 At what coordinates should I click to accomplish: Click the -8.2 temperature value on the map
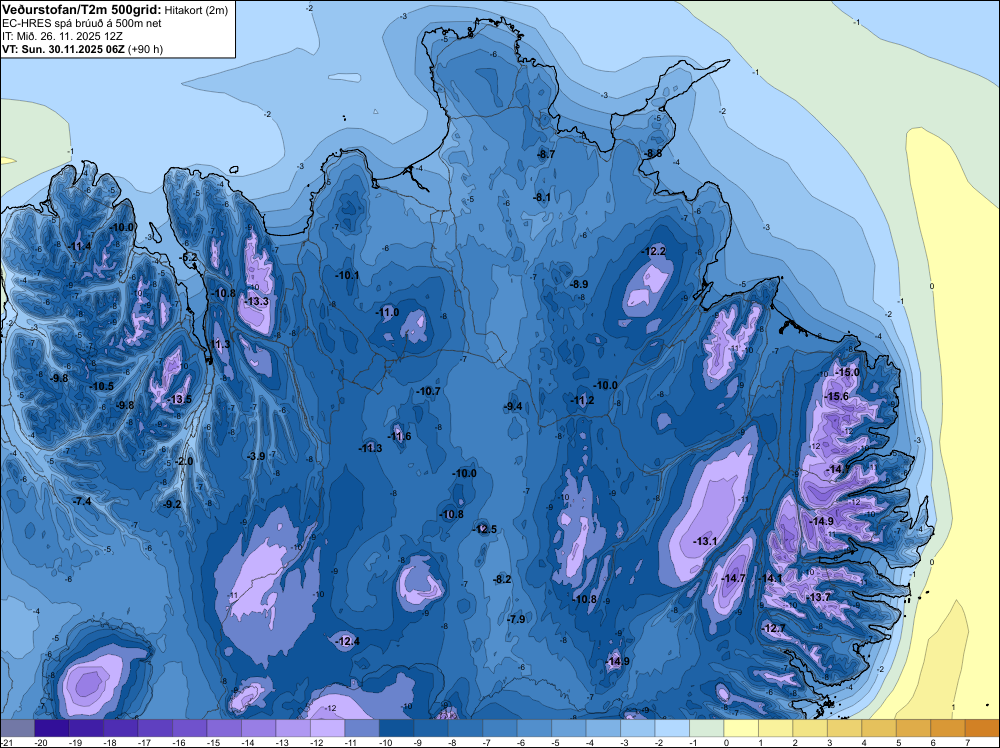(x=503, y=580)
